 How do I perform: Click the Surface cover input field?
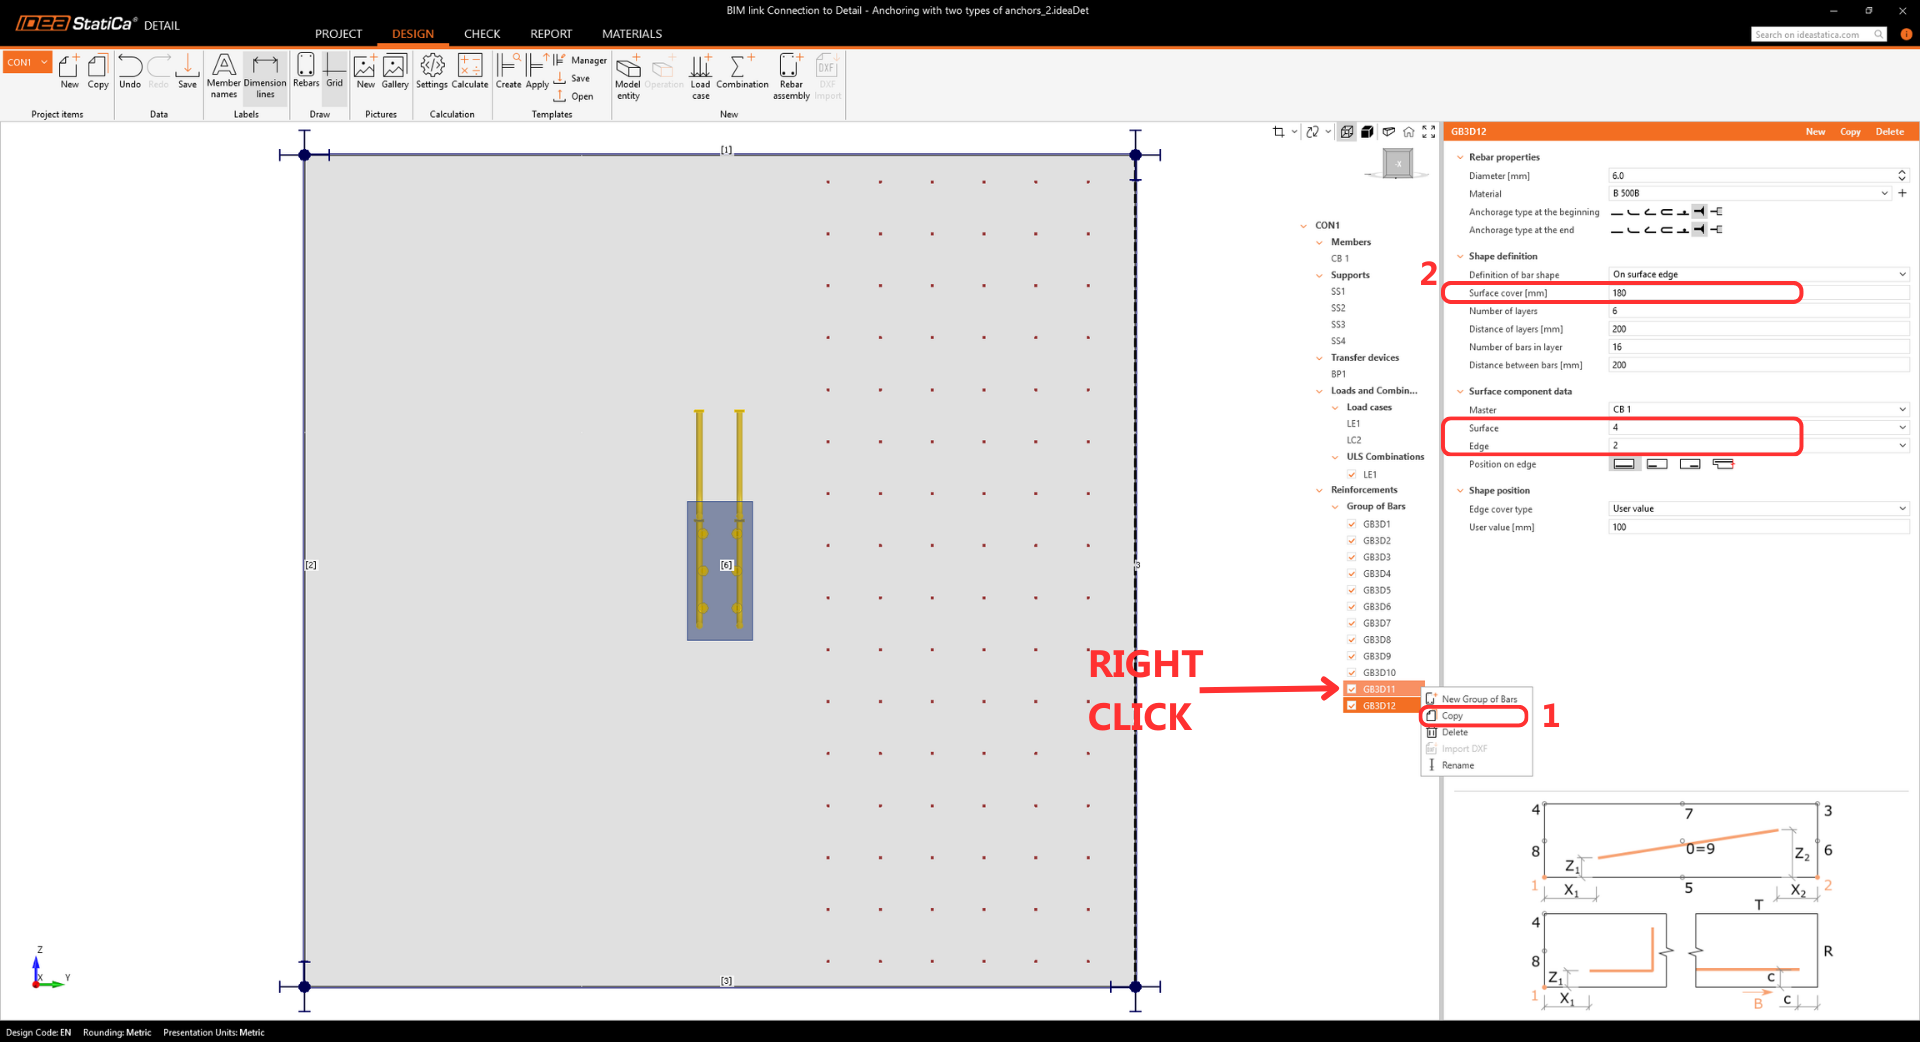click(x=1704, y=293)
